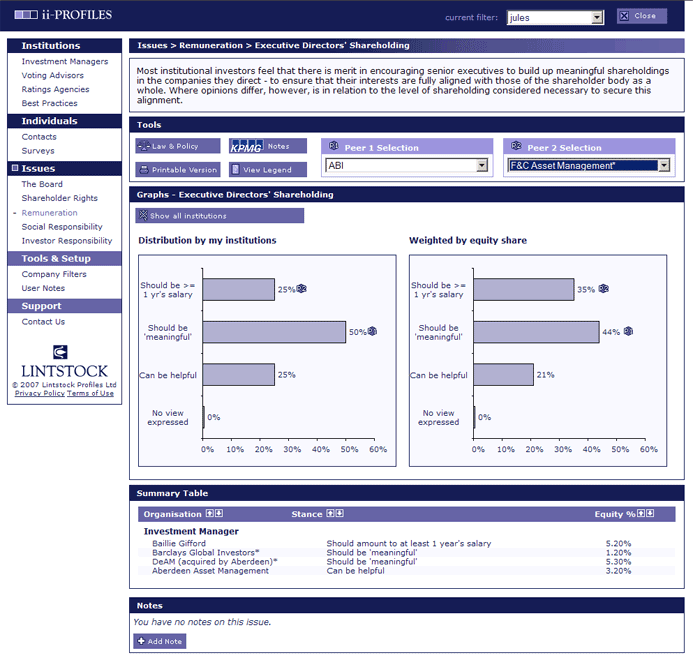Click the 21% weighted 'Can be helpful' bar
Screen dimensions: 693x660
[503, 374]
